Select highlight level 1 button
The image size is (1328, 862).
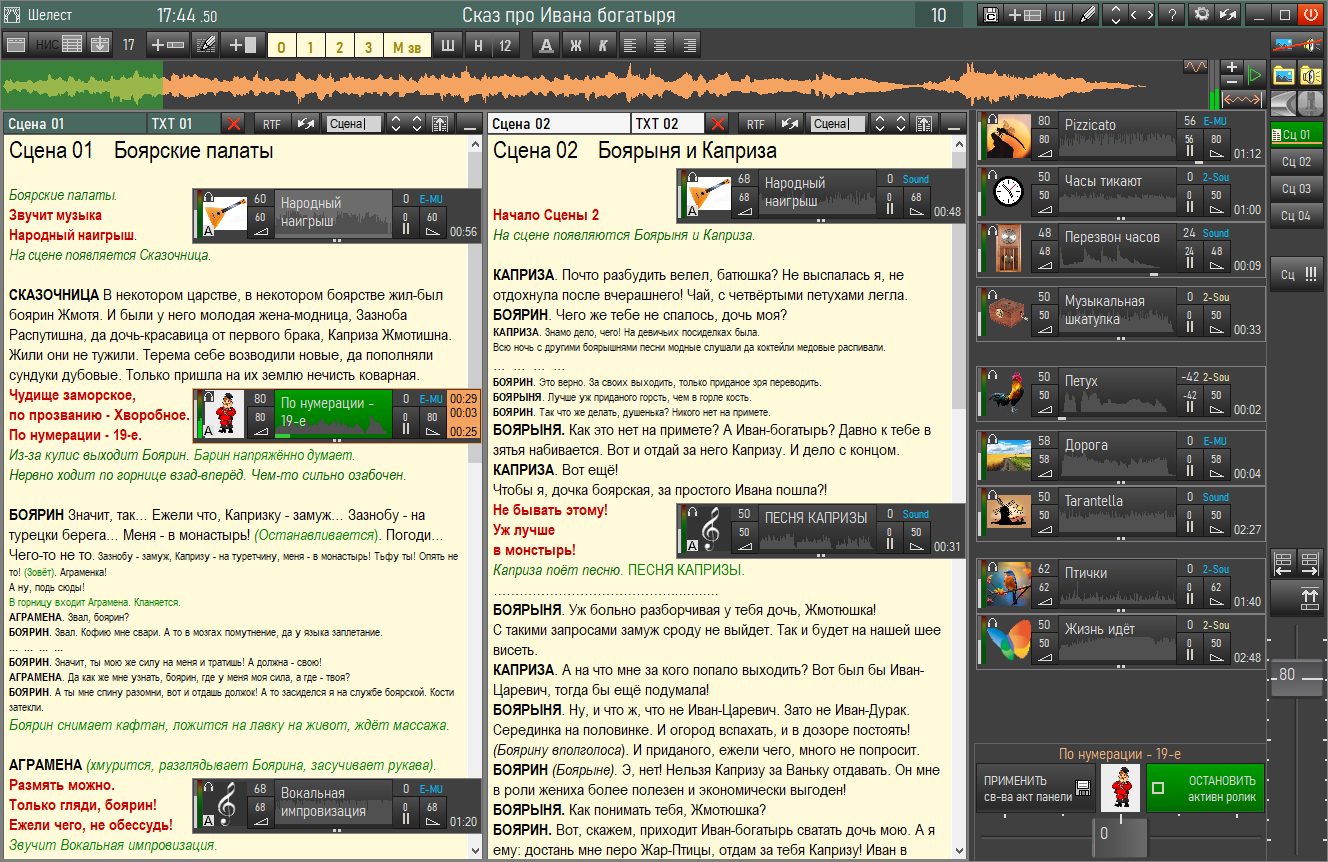tap(311, 46)
